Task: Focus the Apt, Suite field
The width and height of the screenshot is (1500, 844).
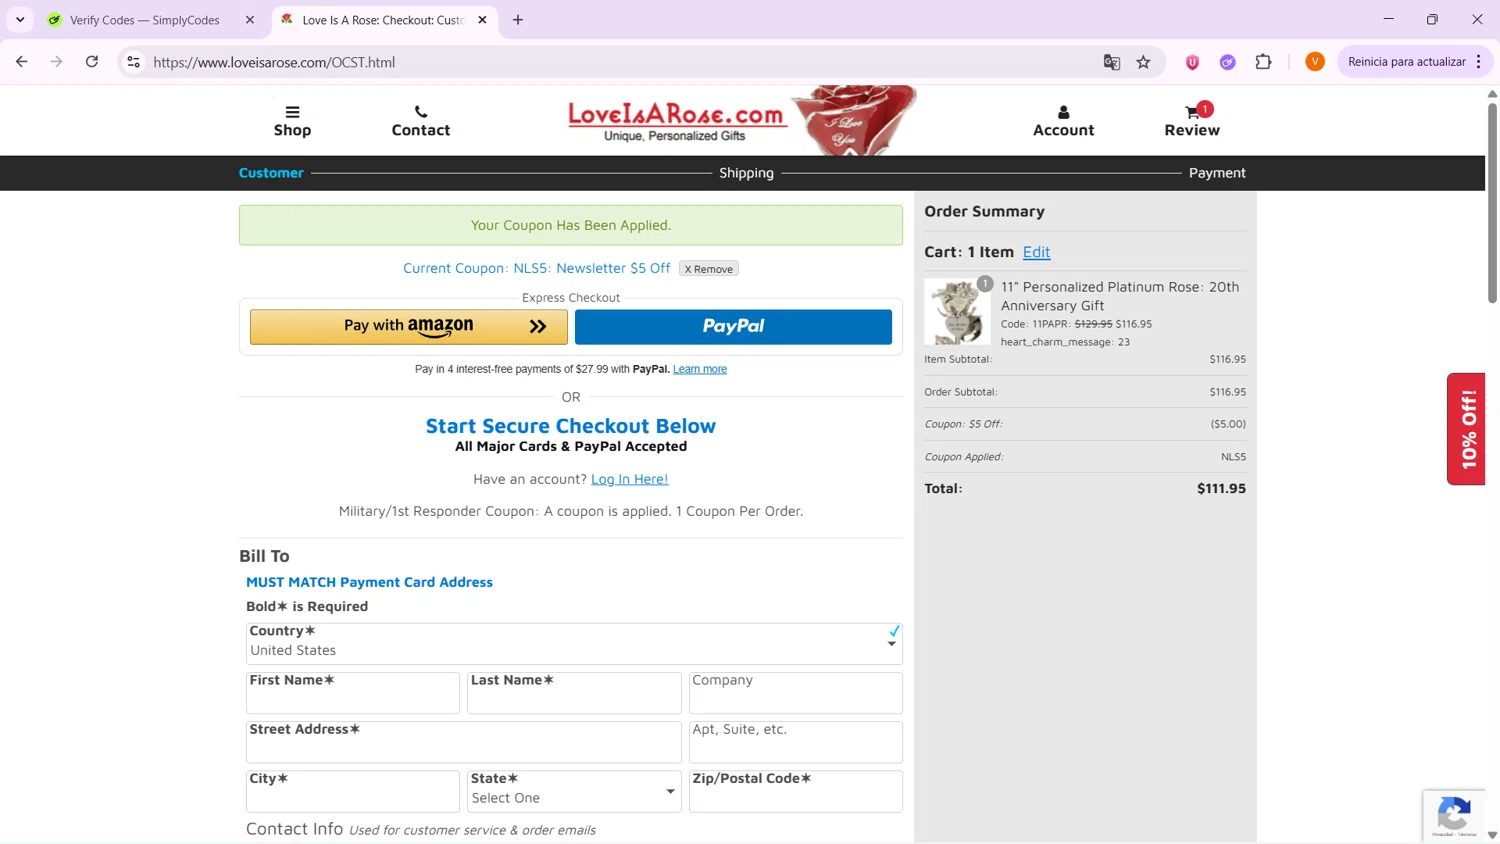Action: 796,742
